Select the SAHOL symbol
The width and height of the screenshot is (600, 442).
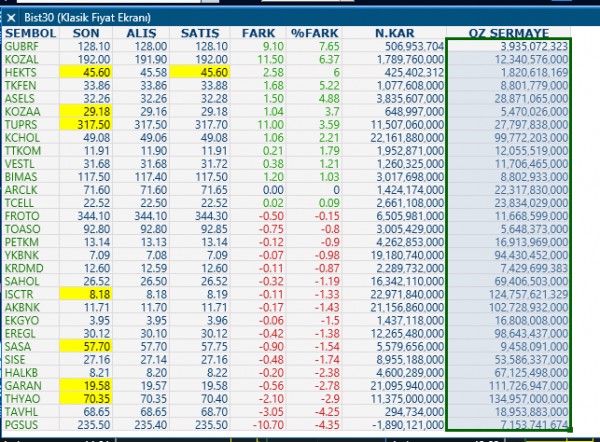click(x=22, y=281)
